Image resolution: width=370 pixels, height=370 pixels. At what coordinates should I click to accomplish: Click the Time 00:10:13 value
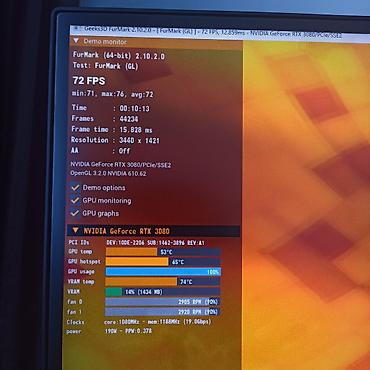135,109
